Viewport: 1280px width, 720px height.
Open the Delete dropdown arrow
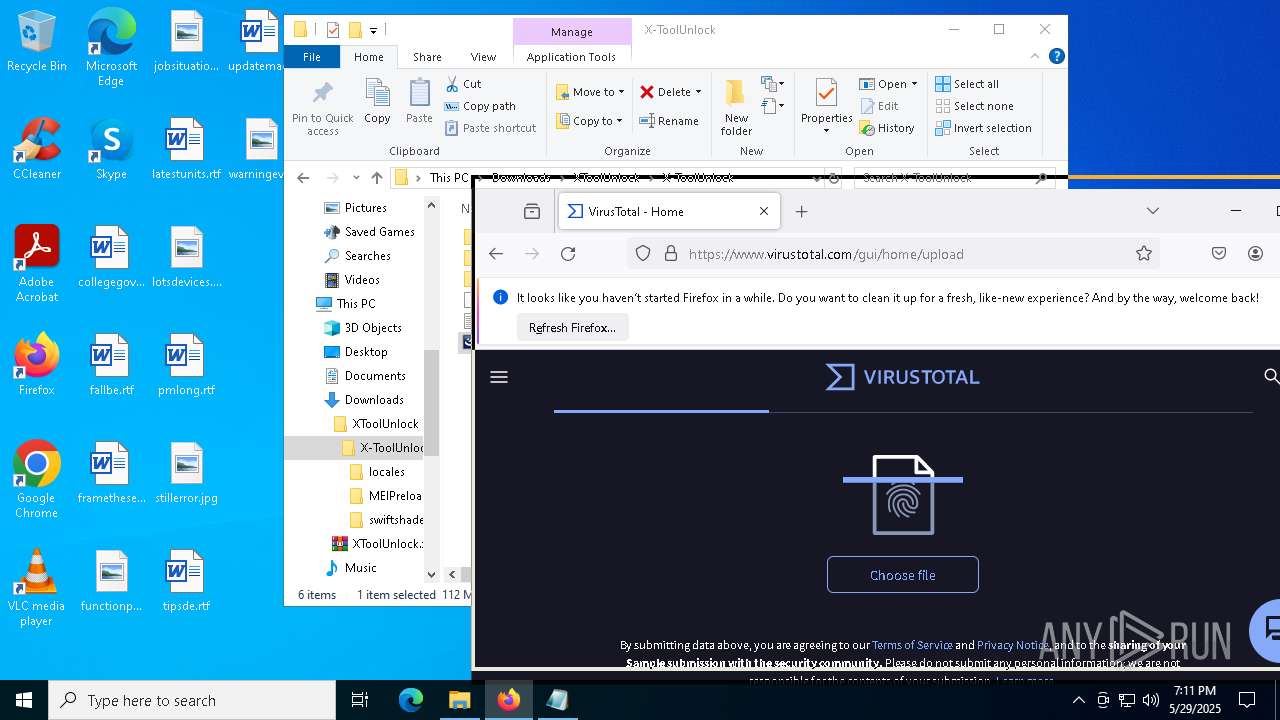tap(698, 92)
